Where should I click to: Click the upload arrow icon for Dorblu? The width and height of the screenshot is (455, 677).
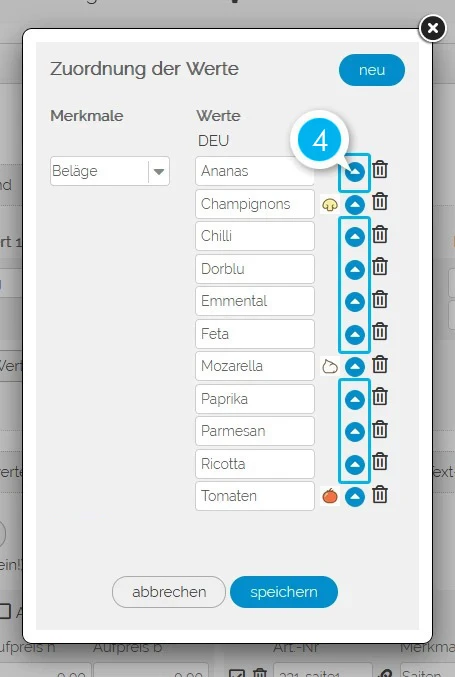click(355, 269)
